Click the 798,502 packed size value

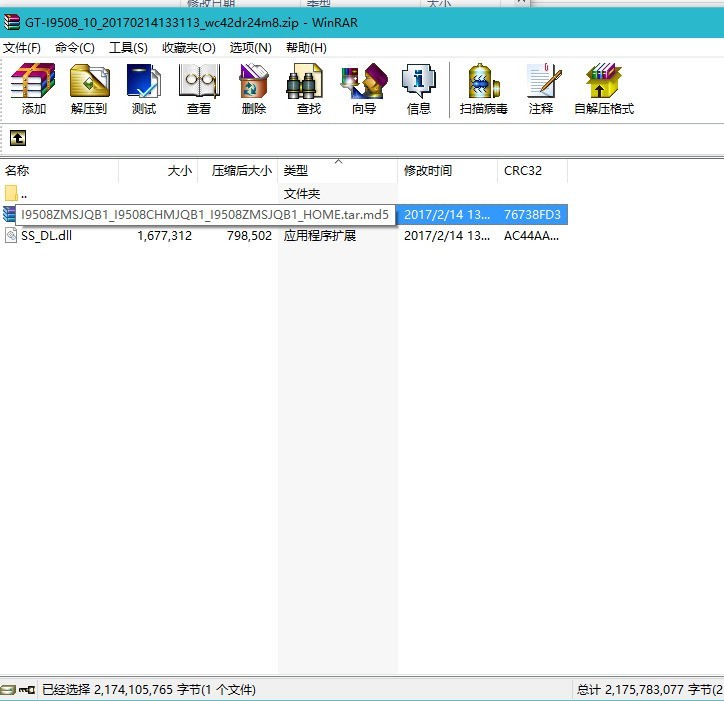(249, 236)
